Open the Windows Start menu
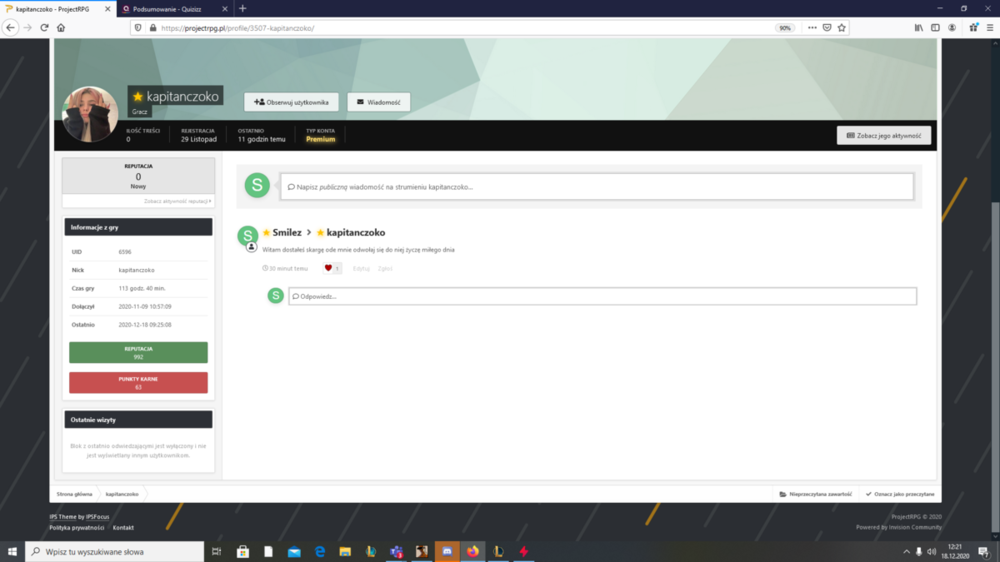This screenshot has height=562, width=1000. tap(12, 552)
